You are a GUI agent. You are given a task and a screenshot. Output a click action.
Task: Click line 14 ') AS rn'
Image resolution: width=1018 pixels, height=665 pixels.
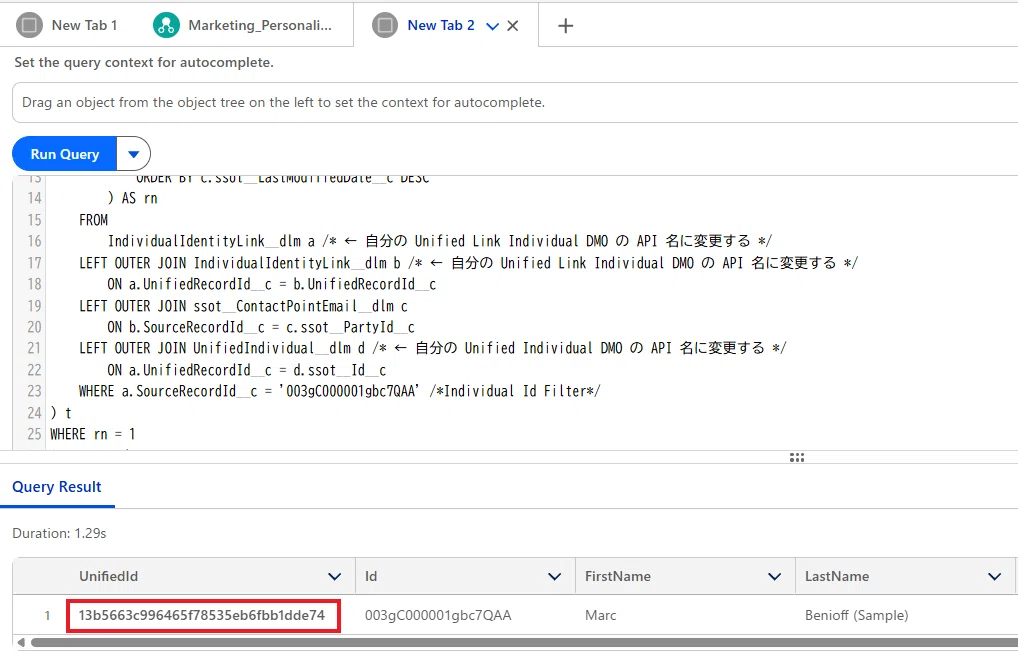point(132,198)
